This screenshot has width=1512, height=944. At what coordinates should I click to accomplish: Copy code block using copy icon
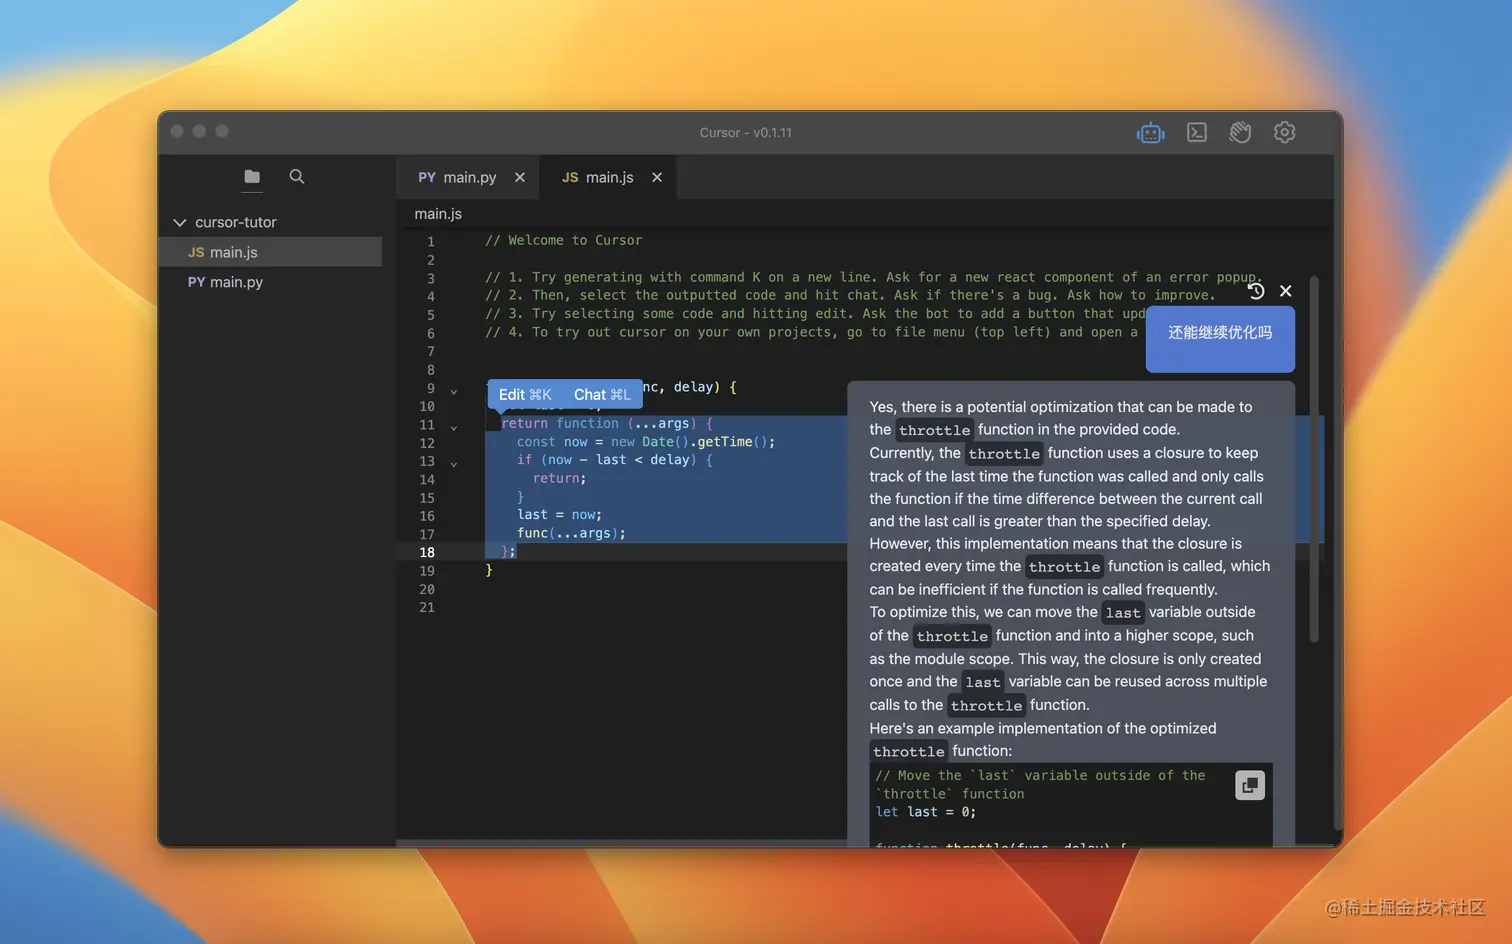tap(1250, 785)
